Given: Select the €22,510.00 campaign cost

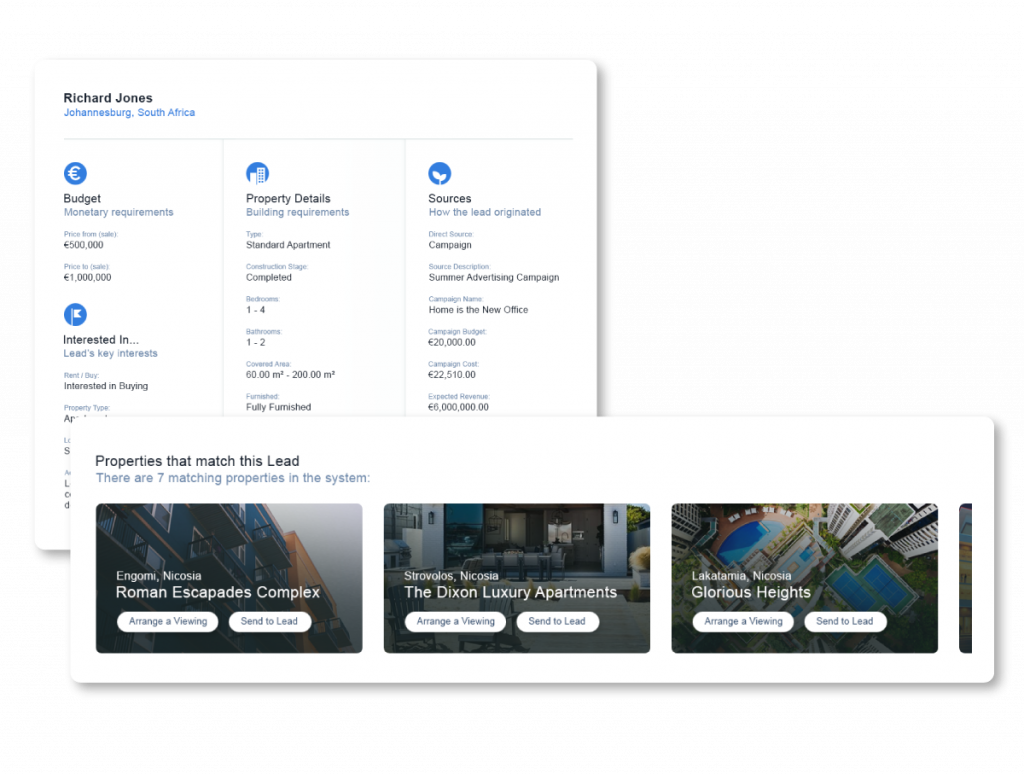Looking at the screenshot, I should click(452, 375).
